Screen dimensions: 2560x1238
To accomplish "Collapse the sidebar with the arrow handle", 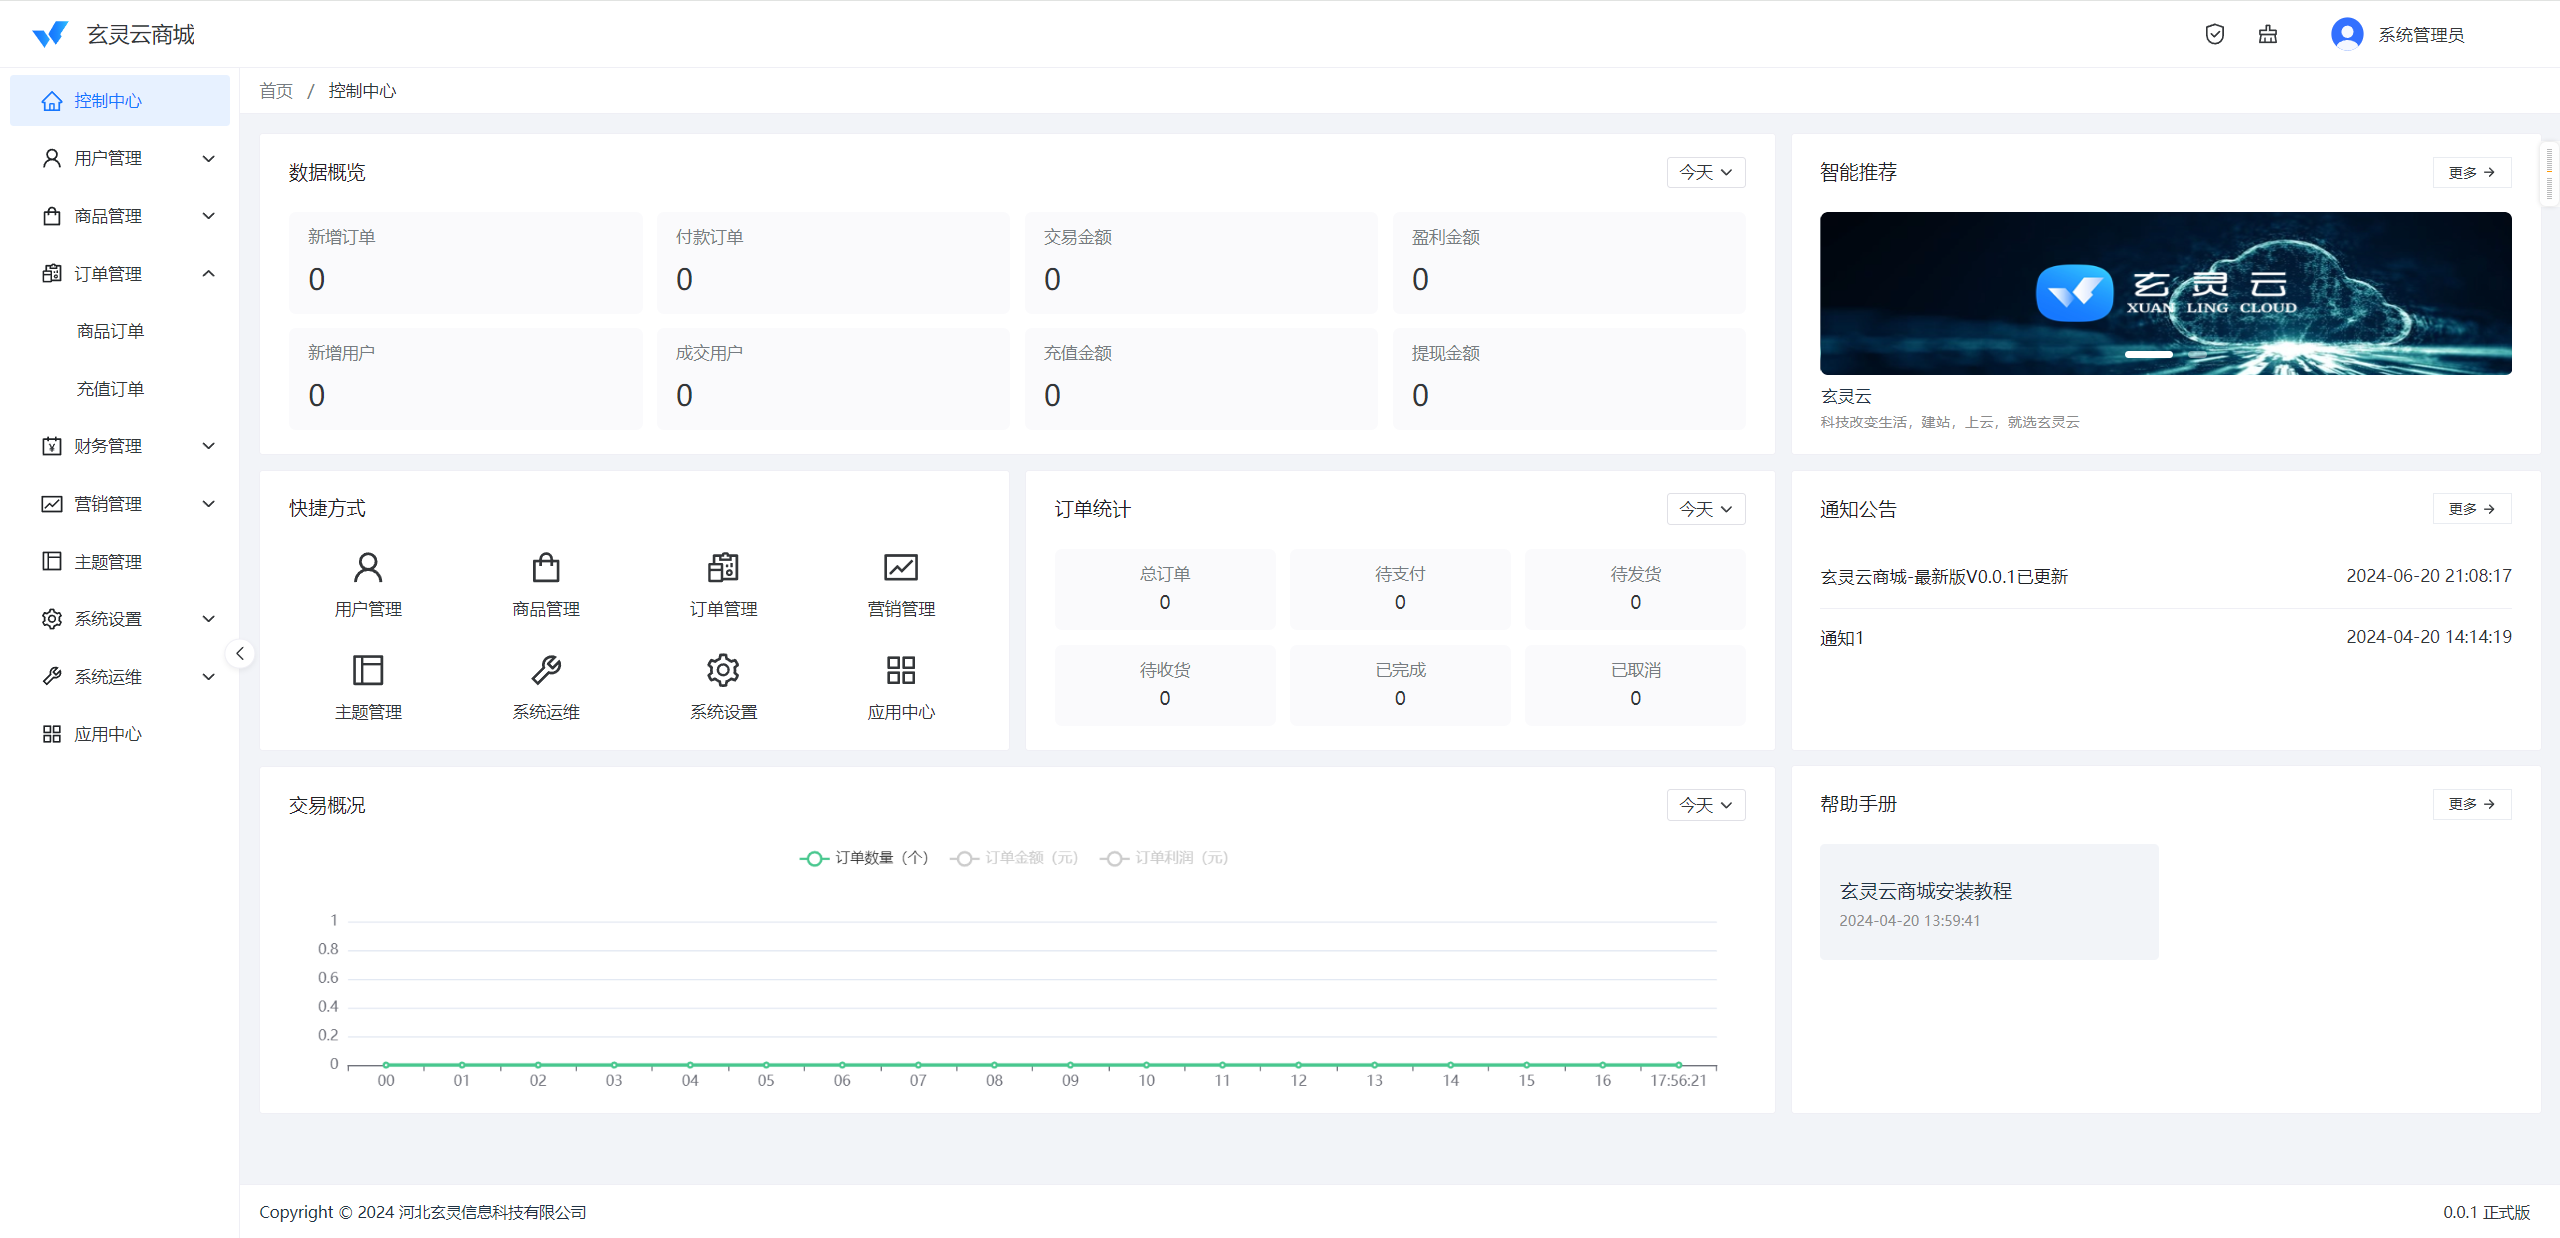I will 240,653.
